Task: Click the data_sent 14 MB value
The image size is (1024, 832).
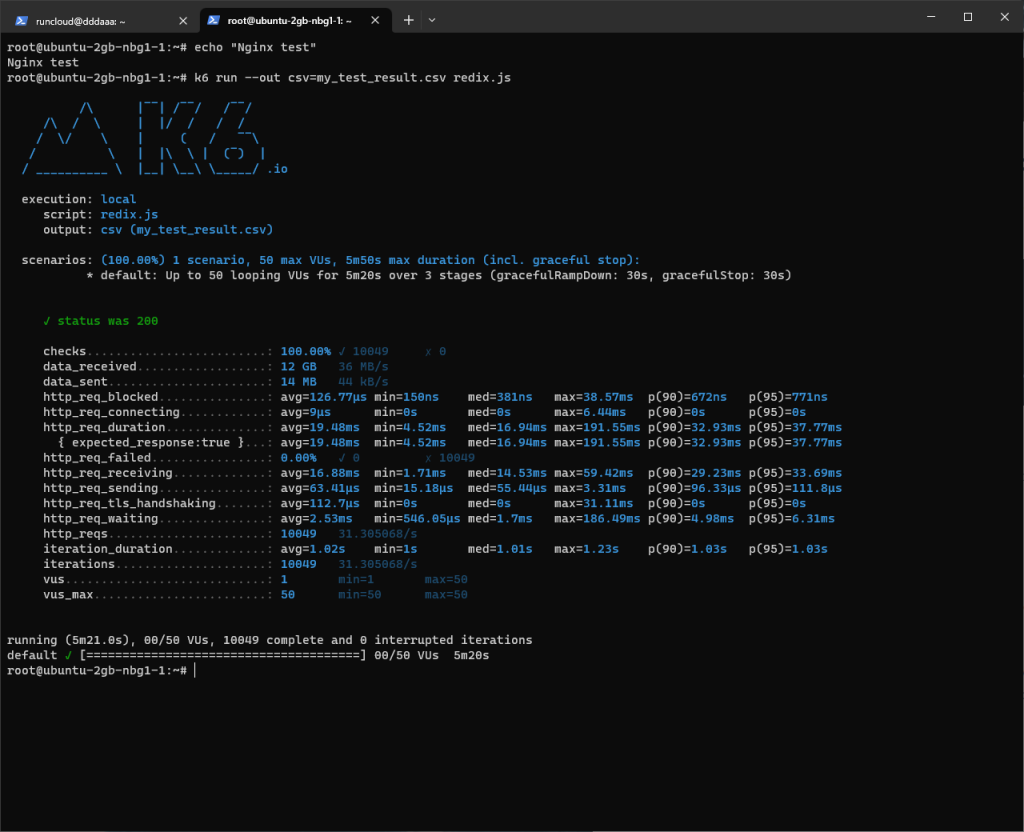Action: (x=298, y=381)
